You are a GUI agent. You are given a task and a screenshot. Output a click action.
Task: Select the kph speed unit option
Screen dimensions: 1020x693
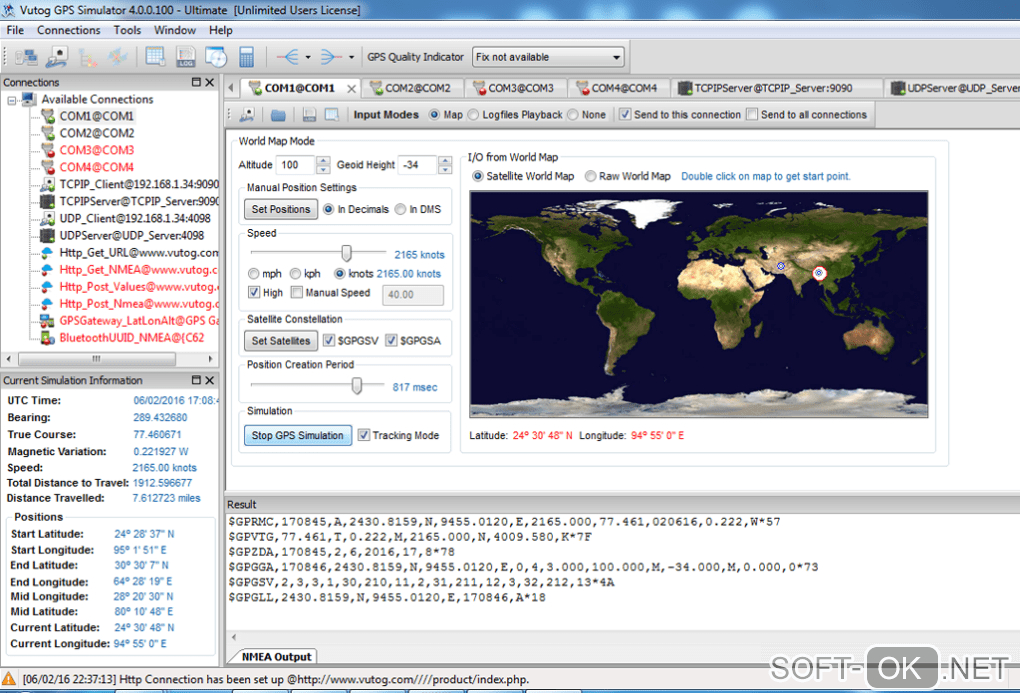(x=296, y=273)
